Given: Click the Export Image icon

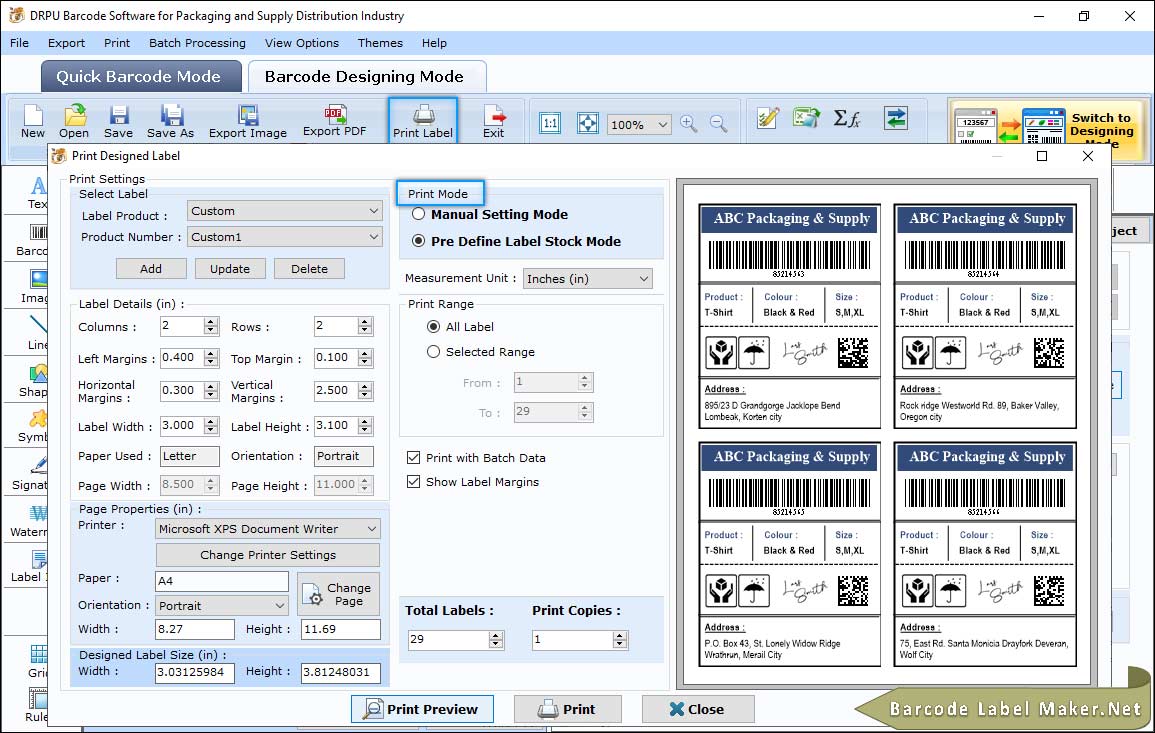Looking at the screenshot, I should click(x=248, y=122).
